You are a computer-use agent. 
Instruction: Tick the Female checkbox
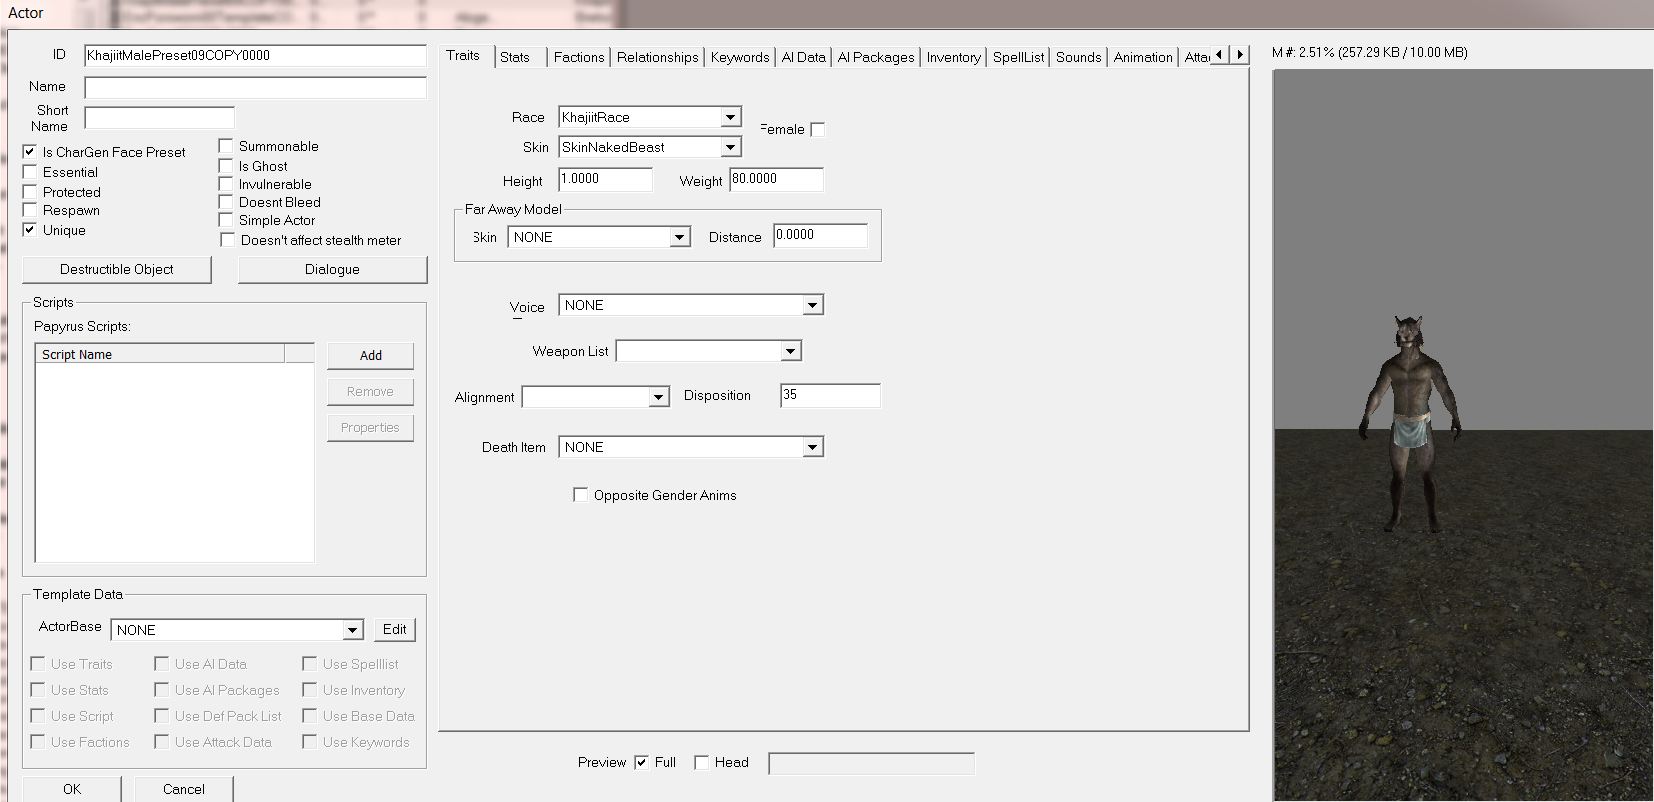pos(818,129)
